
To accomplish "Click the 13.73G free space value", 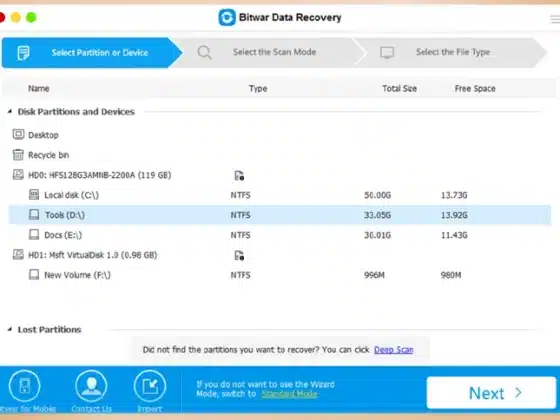I will pos(454,195).
